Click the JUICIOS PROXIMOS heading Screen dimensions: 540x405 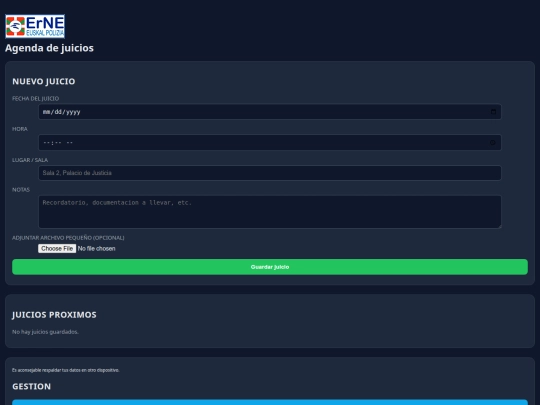coord(54,315)
